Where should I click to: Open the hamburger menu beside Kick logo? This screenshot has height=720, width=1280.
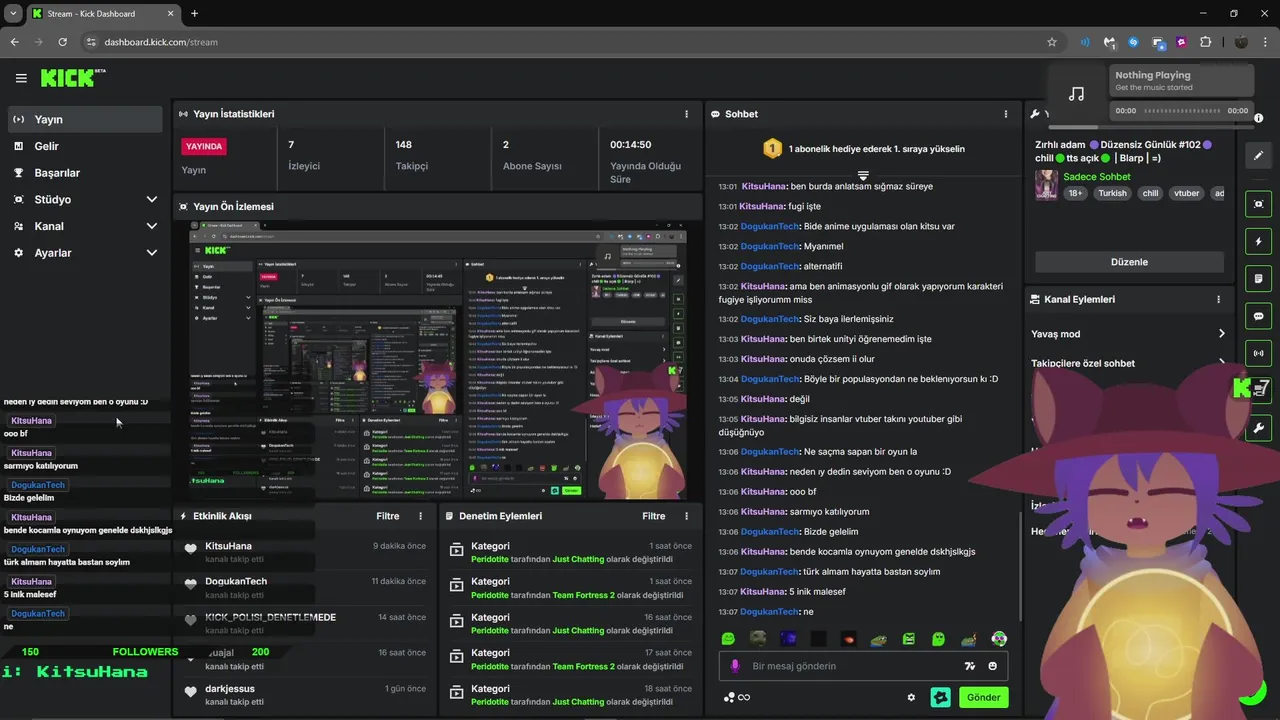(21, 78)
